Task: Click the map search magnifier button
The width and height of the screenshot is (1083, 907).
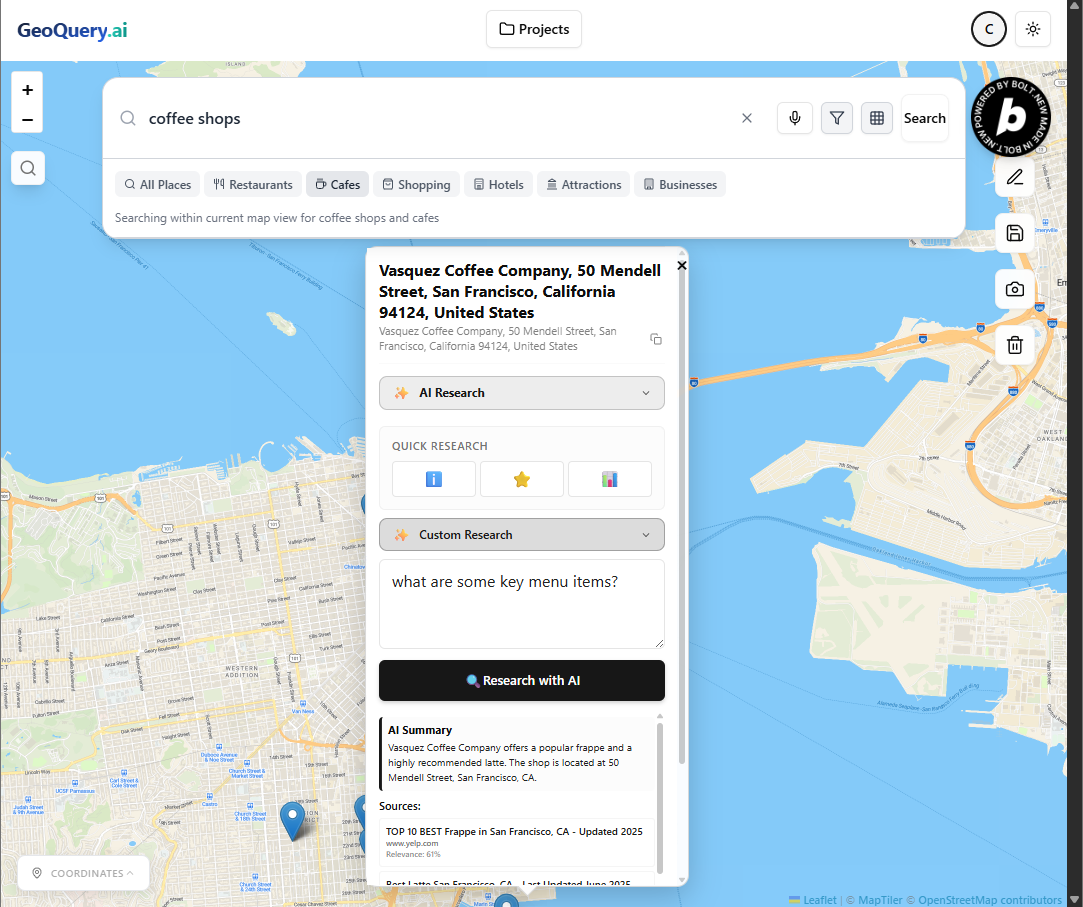Action: [x=28, y=168]
